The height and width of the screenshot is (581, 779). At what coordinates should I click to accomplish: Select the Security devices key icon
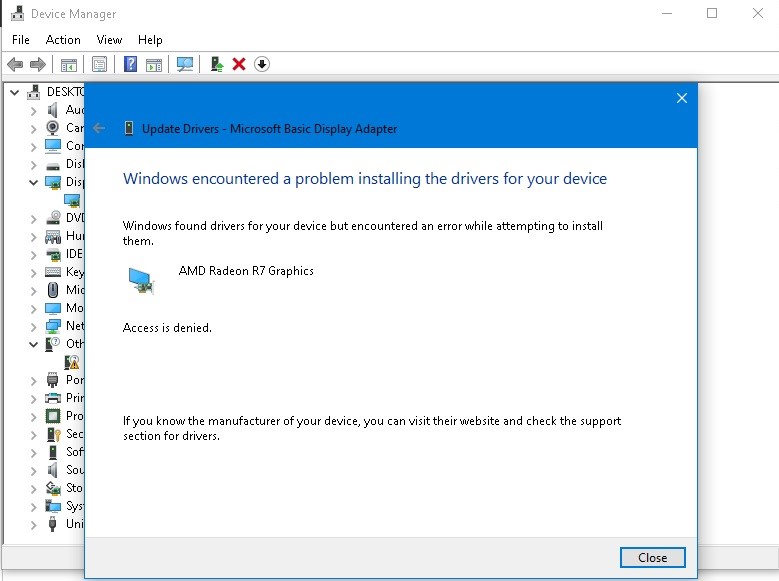[x=53, y=434]
